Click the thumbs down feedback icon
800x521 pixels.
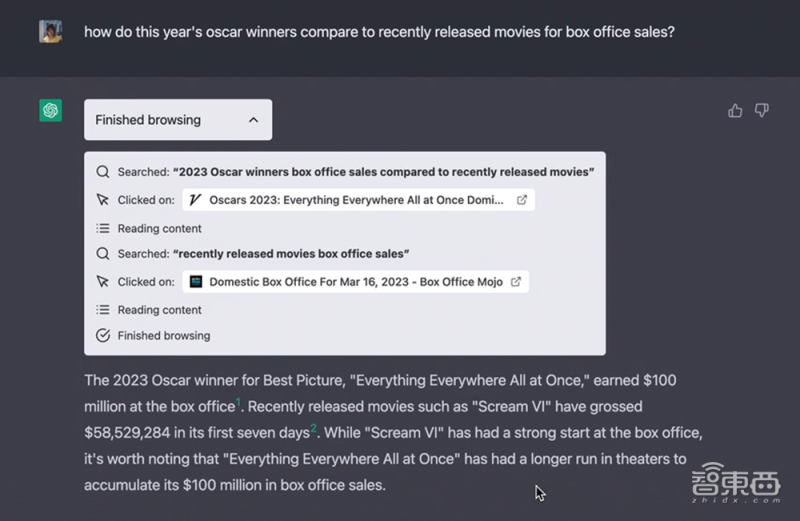coord(762,111)
